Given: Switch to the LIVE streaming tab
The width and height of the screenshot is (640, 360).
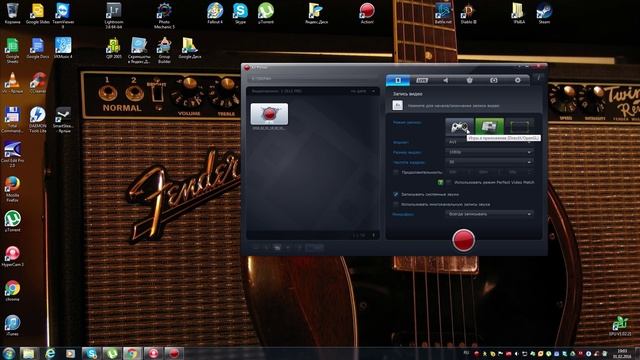Looking at the screenshot, I should point(422,80).
